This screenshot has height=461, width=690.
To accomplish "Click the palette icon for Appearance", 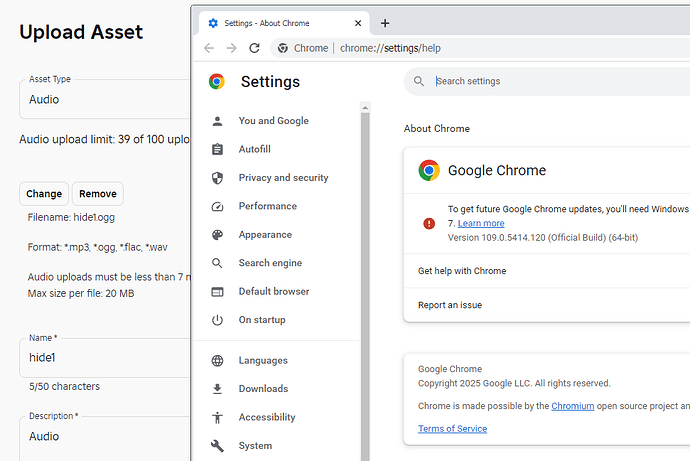I will (x=217, y=235).
